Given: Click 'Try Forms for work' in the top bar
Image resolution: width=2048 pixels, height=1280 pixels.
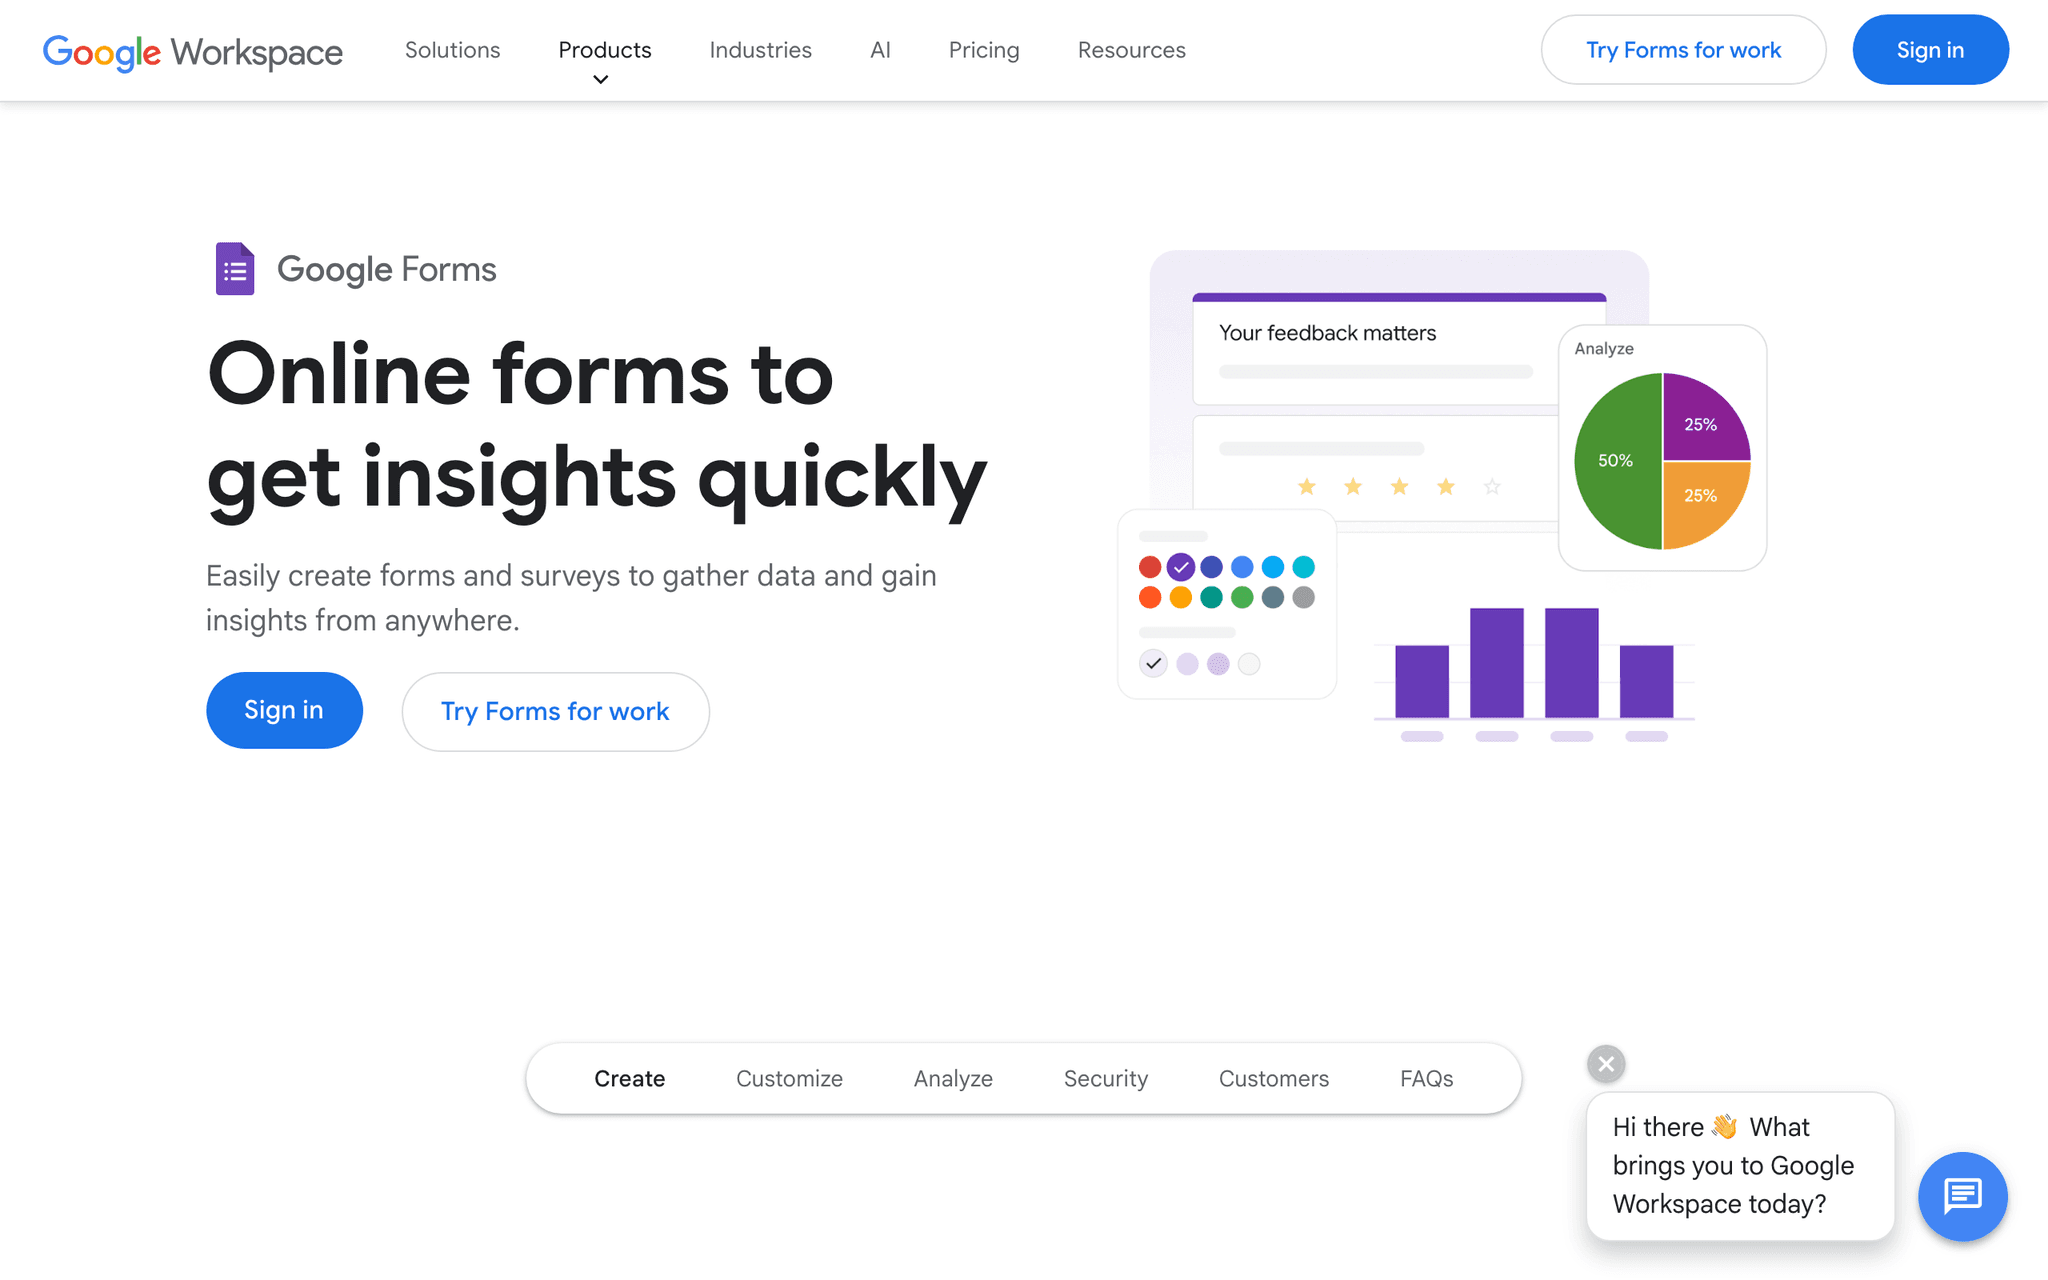Looking at the screenshot, I should tap(1683, 49).
